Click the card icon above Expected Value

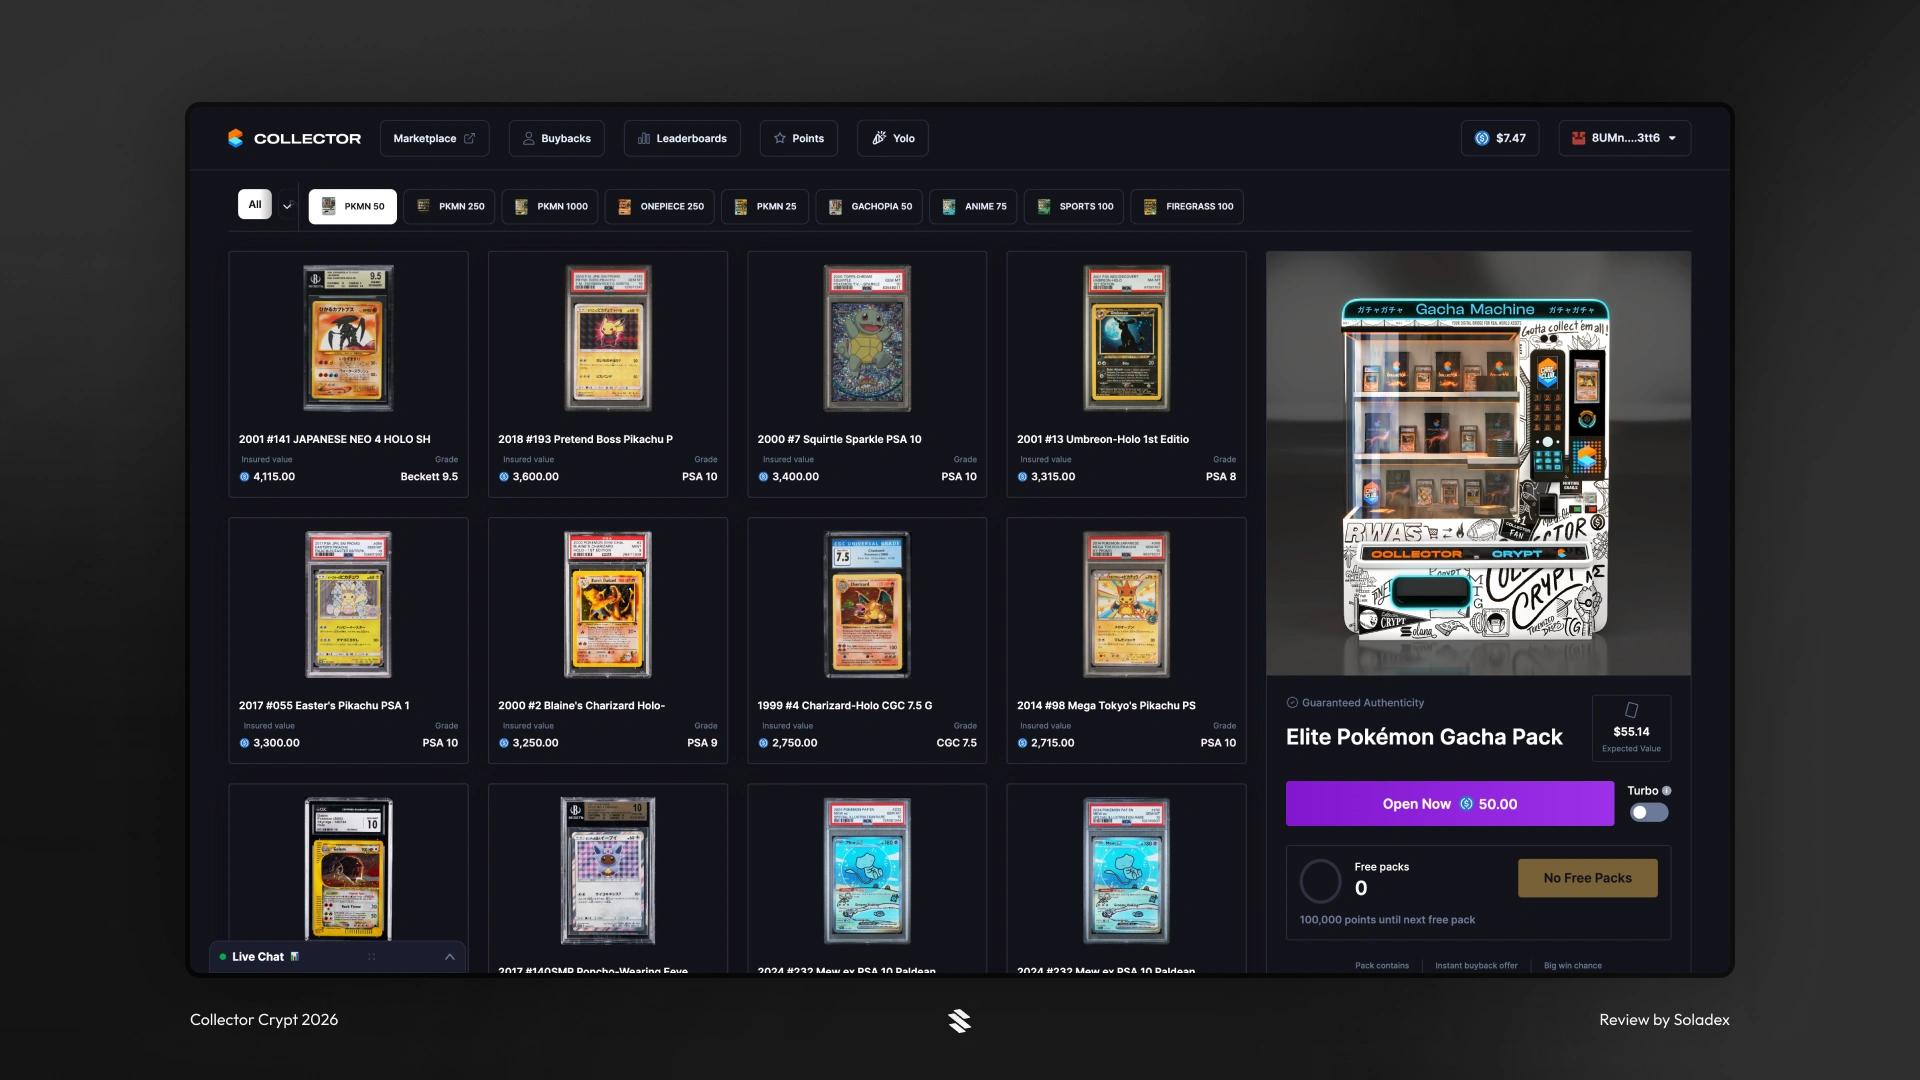click(1631, 710)
